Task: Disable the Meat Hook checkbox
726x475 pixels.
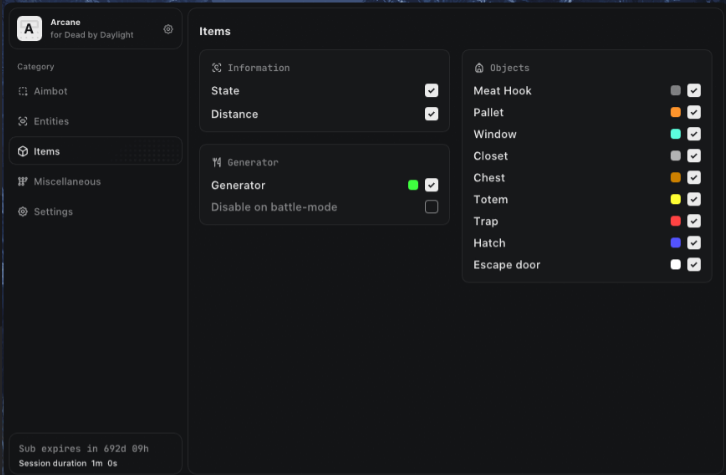Action: pos(694,90)
